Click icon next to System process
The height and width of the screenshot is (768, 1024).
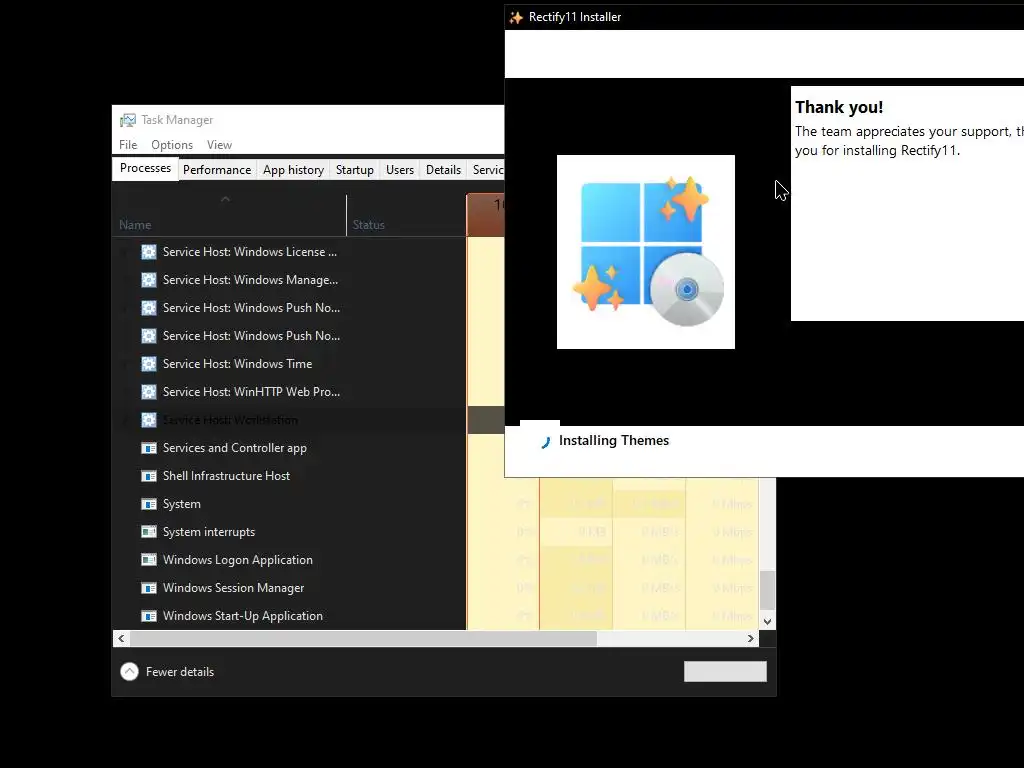pos(149,504)
